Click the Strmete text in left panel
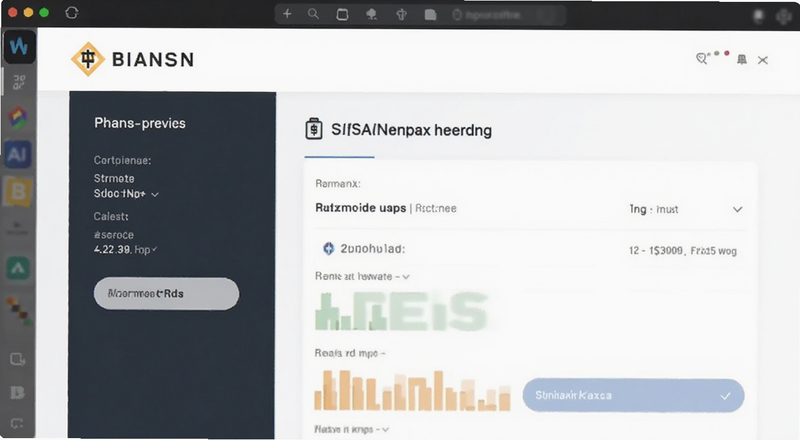 pyautogui.click(x=114, y=179)
